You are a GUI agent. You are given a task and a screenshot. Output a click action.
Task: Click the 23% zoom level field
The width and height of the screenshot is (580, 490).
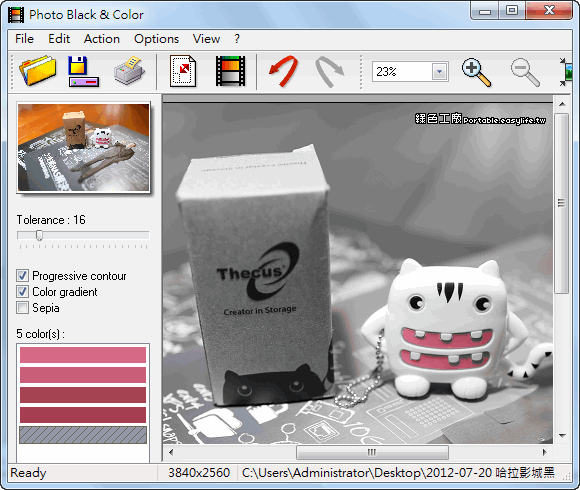tap(402, 71)
